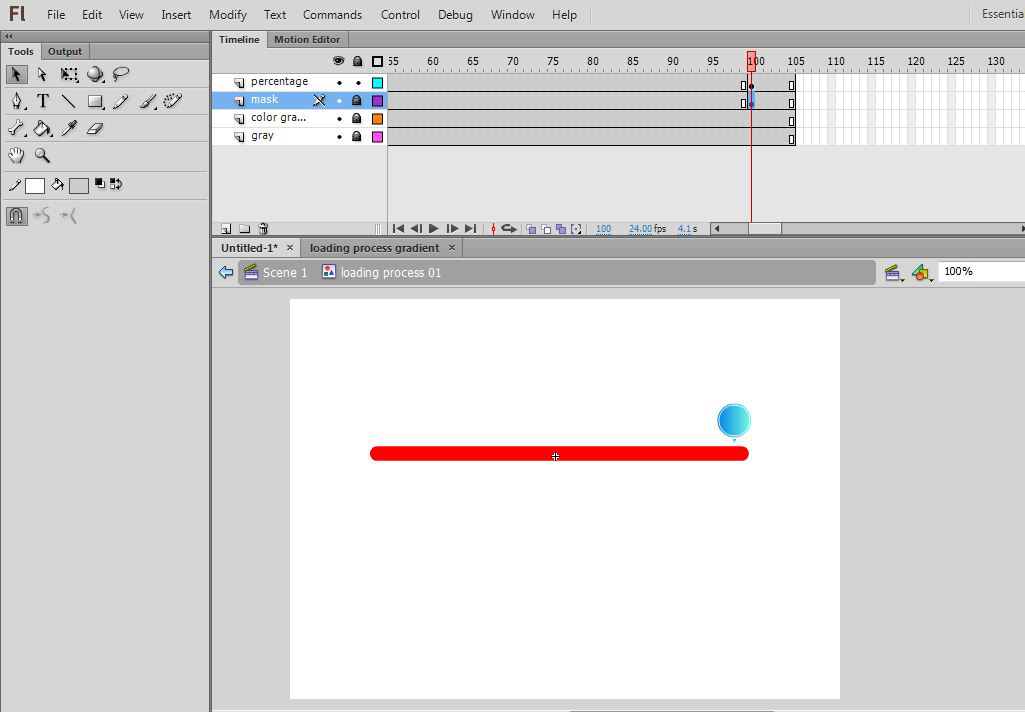This screenshot has width=1025, height=712.
Task: Select the Subselection tool
Action: click(42, 75)
